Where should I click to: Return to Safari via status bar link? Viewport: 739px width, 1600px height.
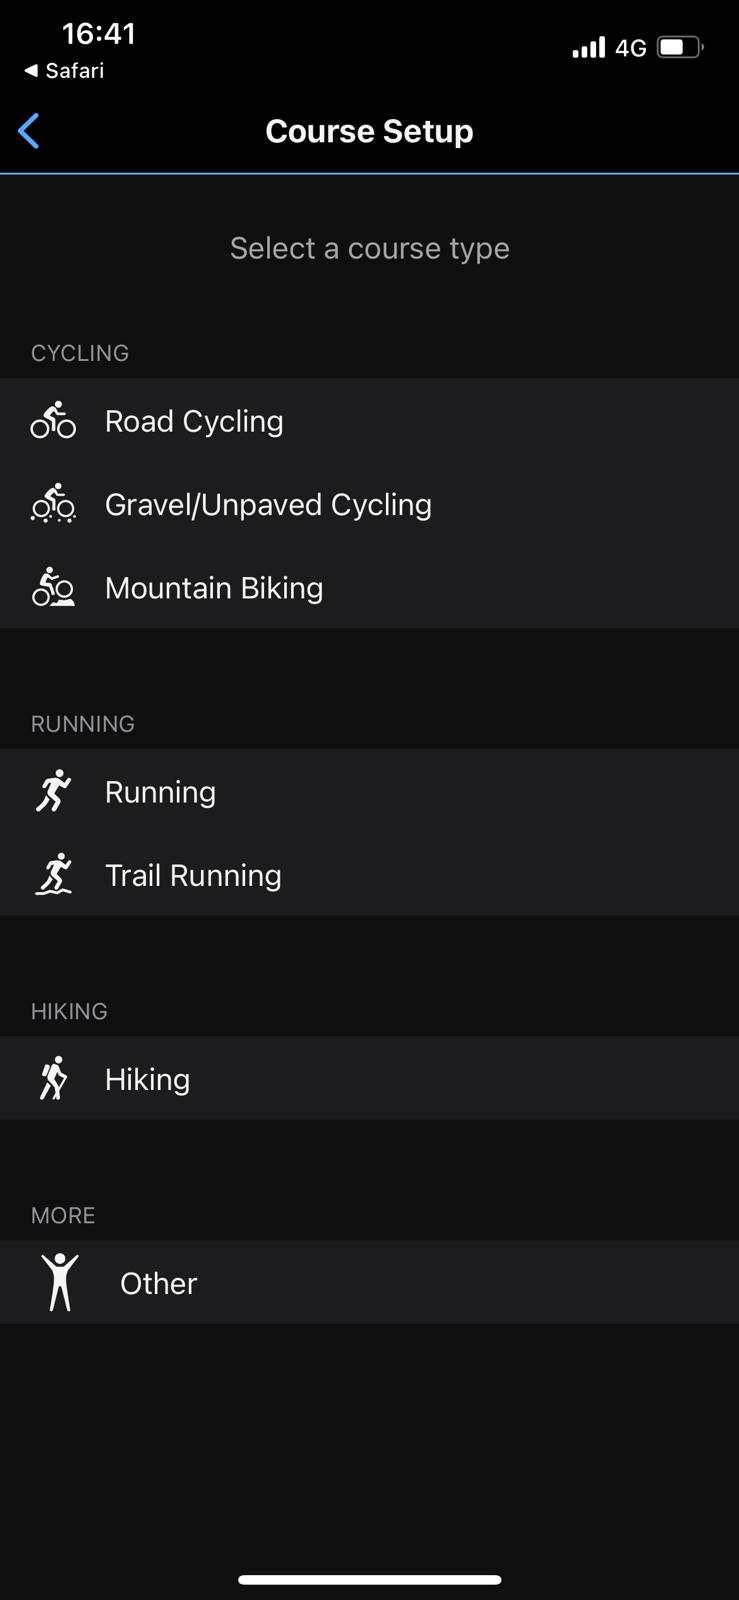64,70
